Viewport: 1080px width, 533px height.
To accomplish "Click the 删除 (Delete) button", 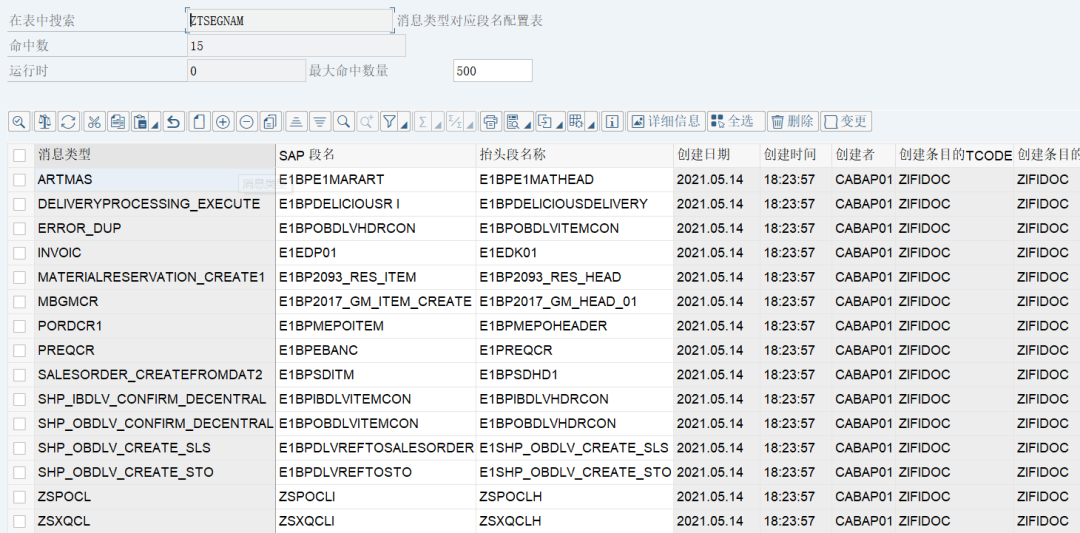I will 793,122.
